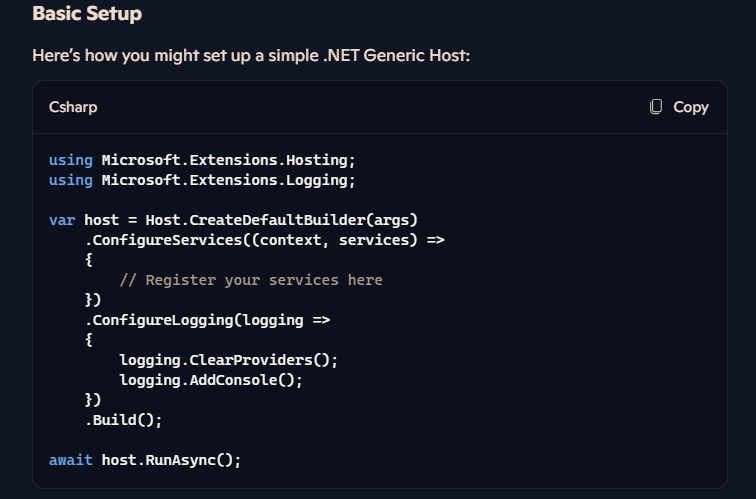The width and height of the screenshot is (756, 499).
Task: Click the Csharp language label
Action: point(73,107)
